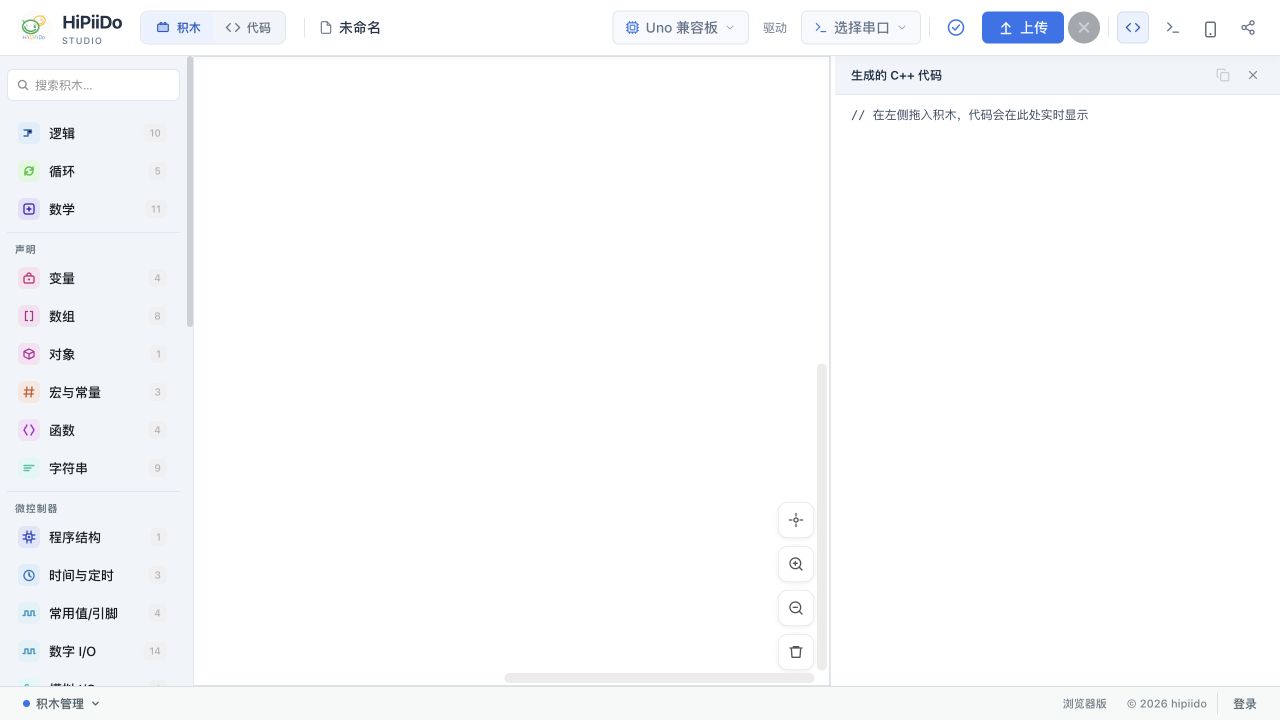Open the Uno 兼容板 board dropdown

tap(680, 28)
